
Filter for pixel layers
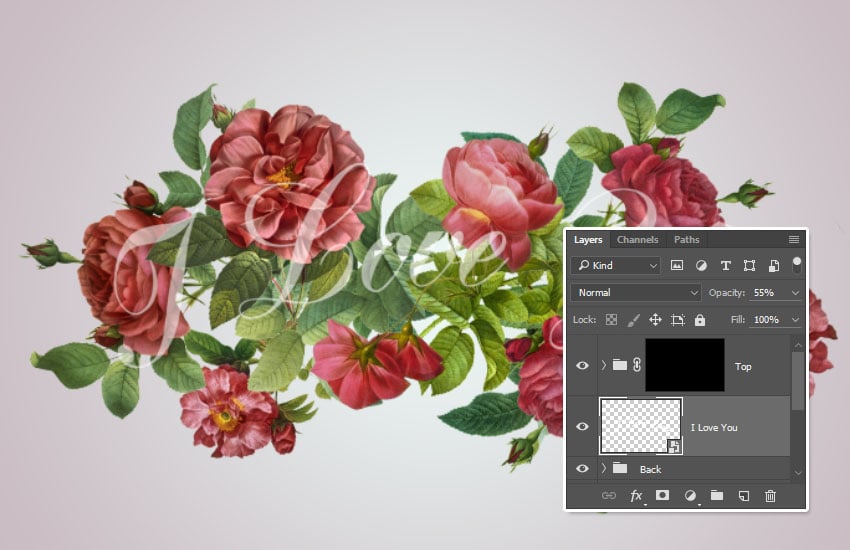[677, 265]
